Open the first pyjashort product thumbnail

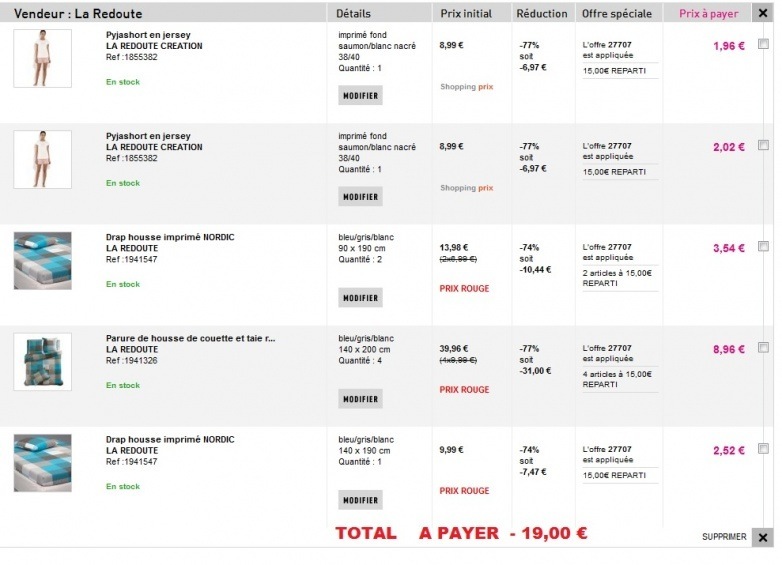pyautogui.click(x=42, y=58)
